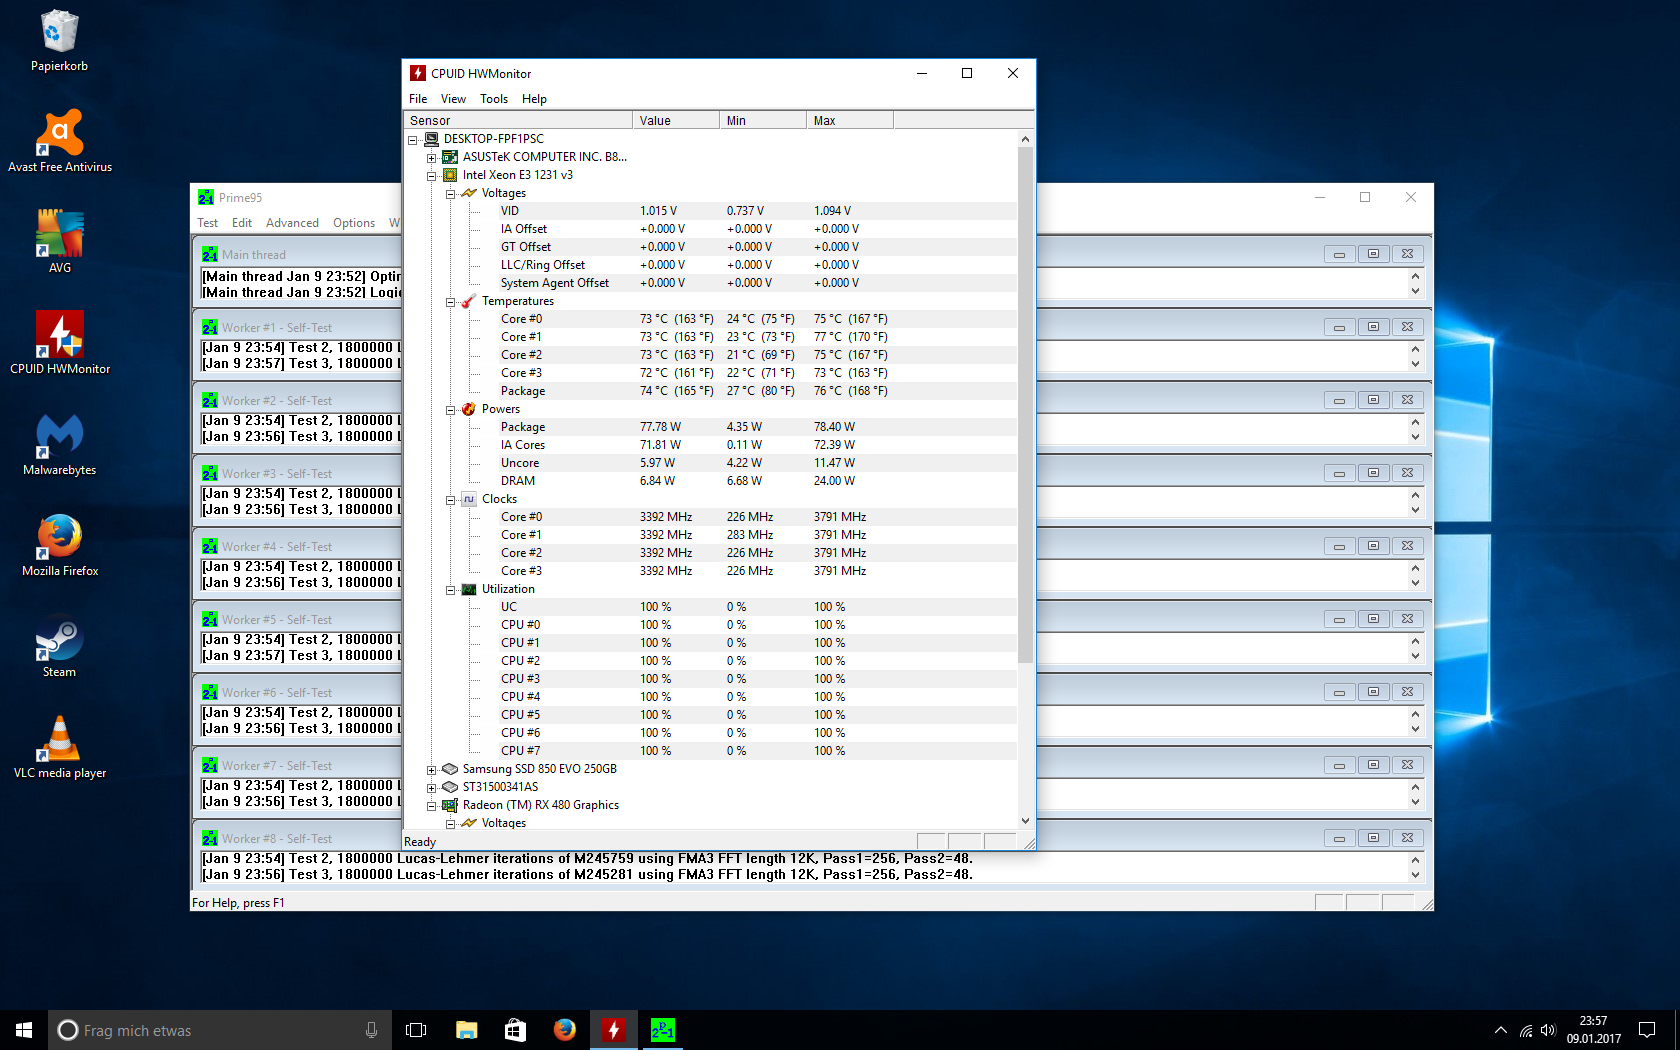1680x1050 pixels.
Task: Open the View menu in HWMonitor
Action: click(x=453, y=99)
